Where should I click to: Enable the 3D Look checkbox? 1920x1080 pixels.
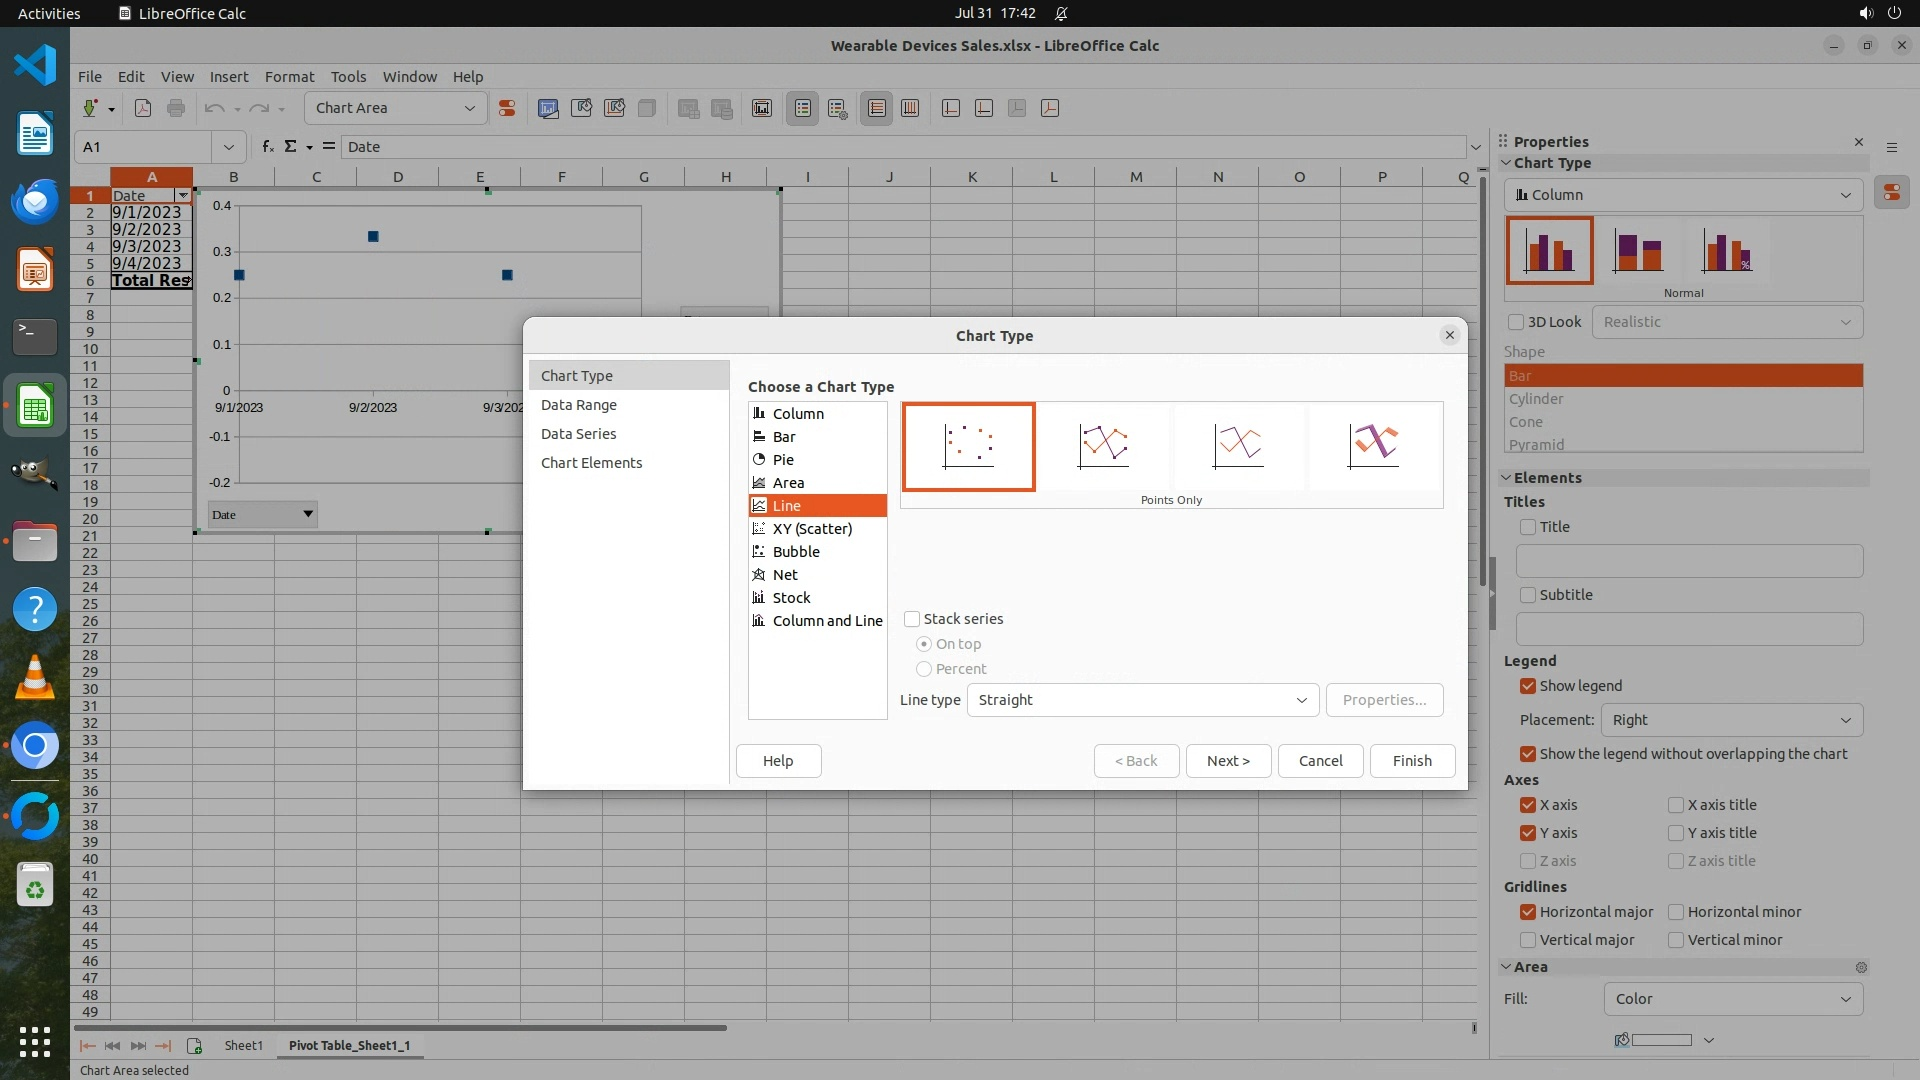click(x=1516, y=322)
